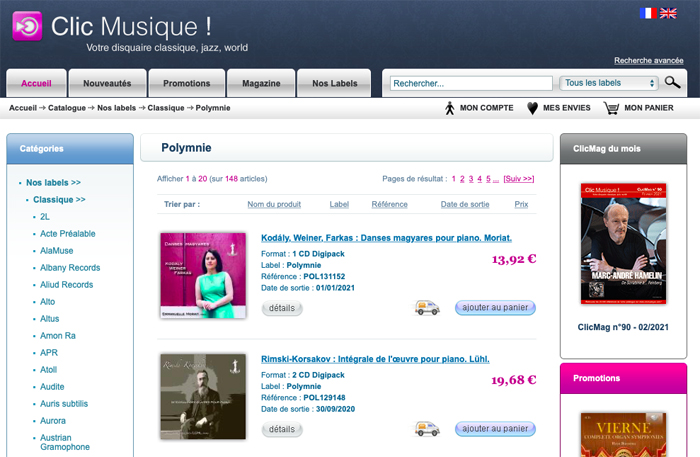Viewport: 700px width, 457px height.
Task: Select the Aurora label
Action: [x=53, y=420]
